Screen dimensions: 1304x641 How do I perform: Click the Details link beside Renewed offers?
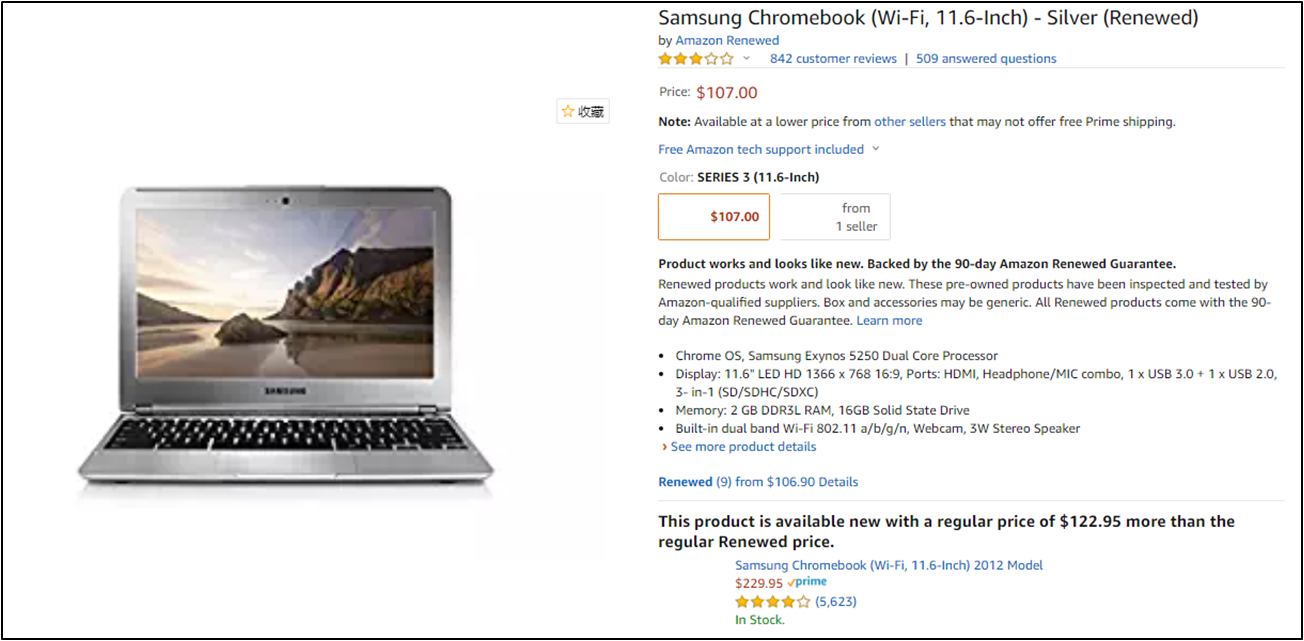(x=838, y=482)
